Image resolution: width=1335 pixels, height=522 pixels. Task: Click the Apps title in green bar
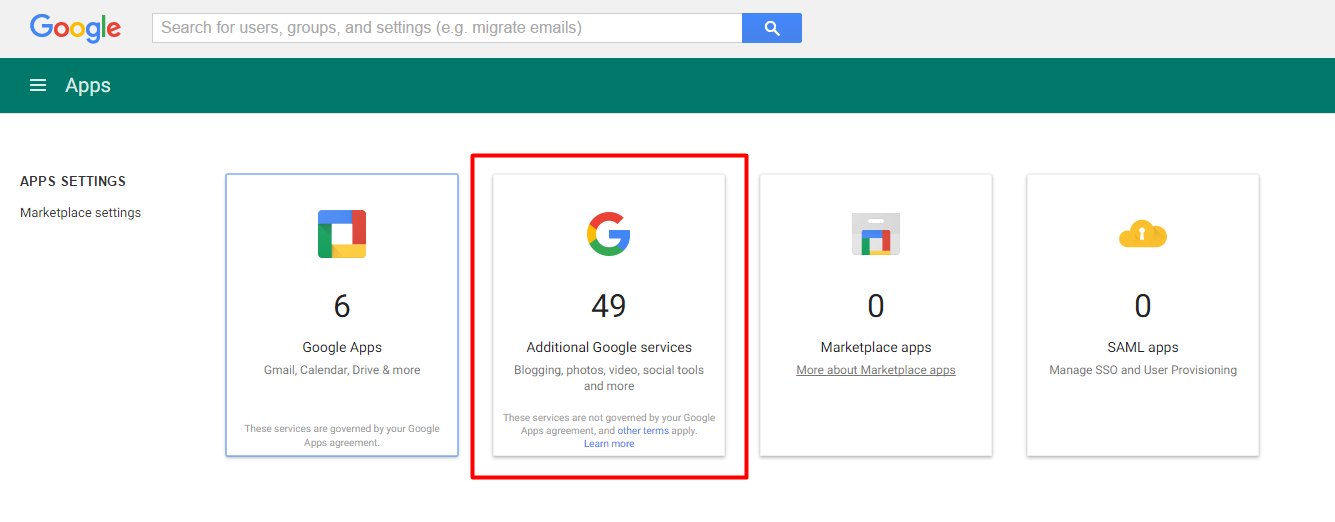pyautogui.click(x=88, y=86)
